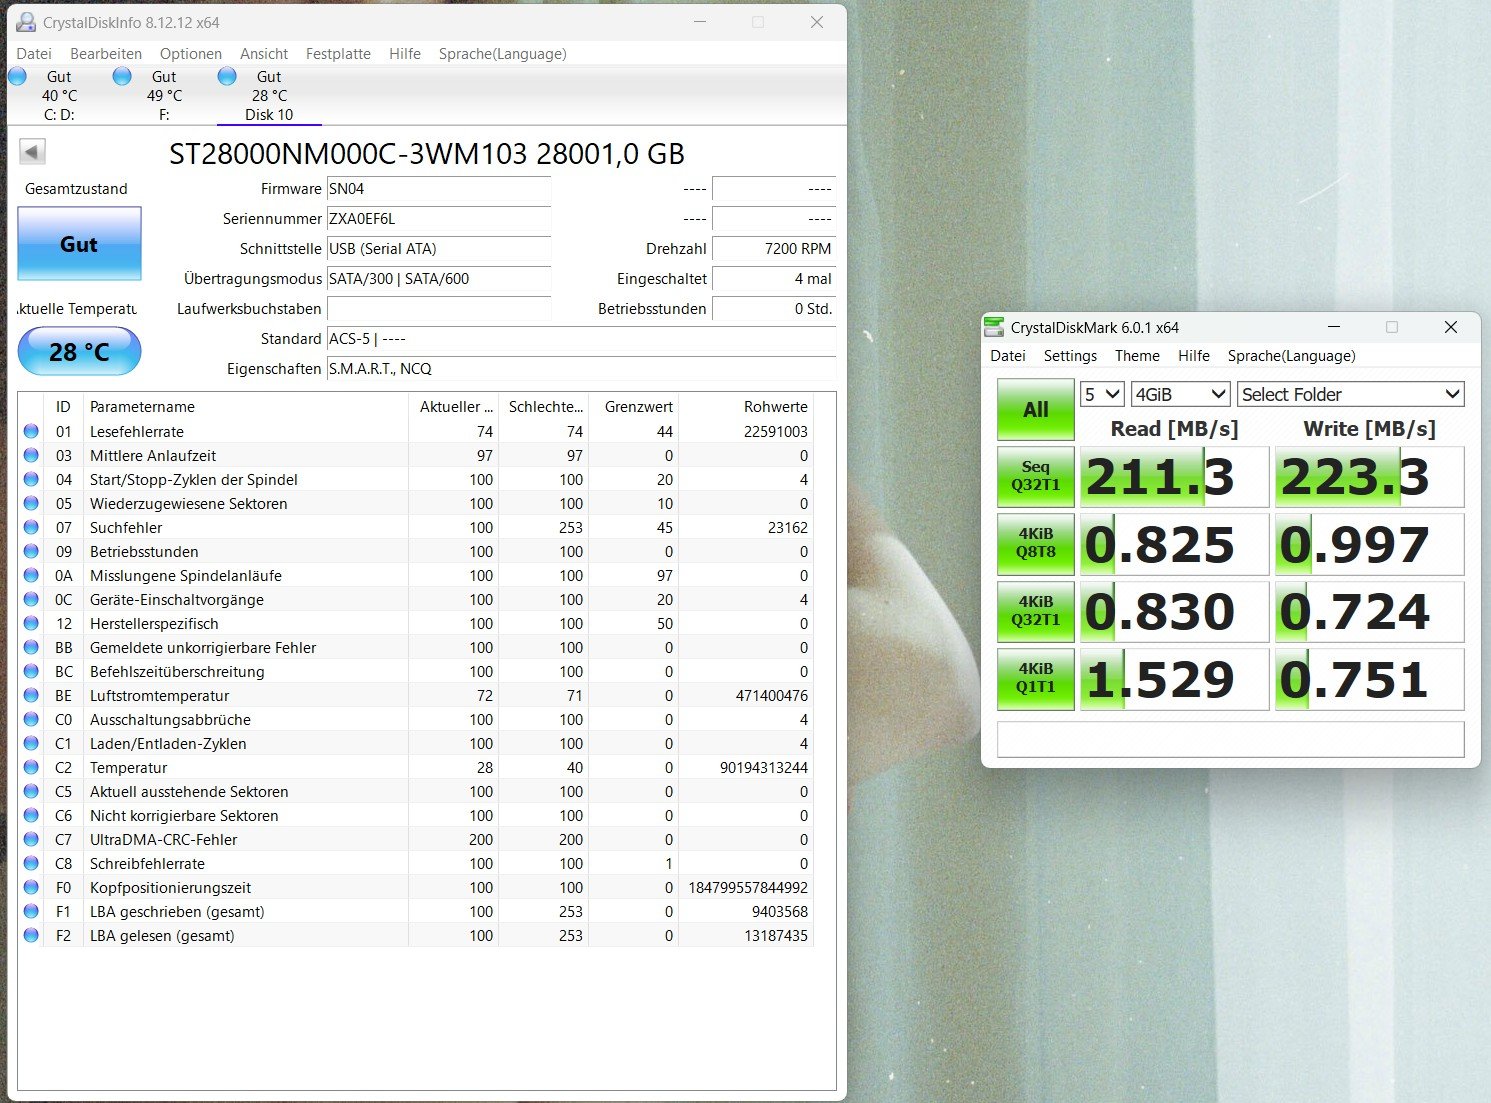The image size is (1491, 1103).
Task: Open Datei menu in CrystalDiskInfo
Action: click(x=34, y=54)
